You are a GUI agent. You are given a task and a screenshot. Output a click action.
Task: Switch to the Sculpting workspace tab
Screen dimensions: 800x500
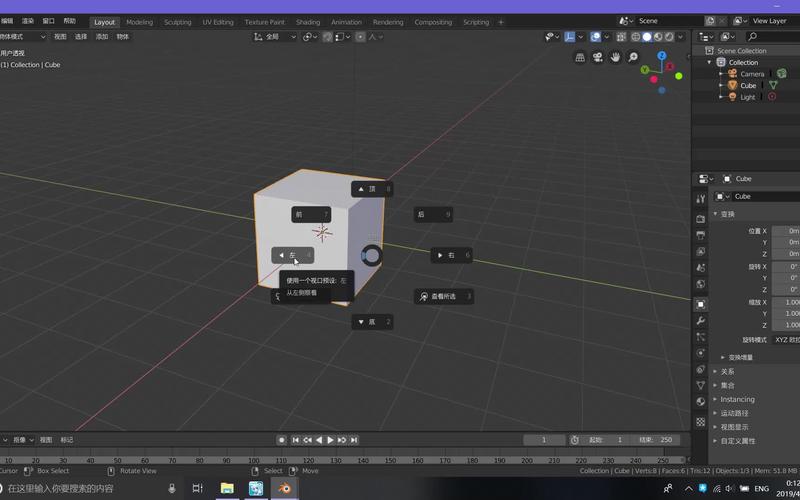178,22
